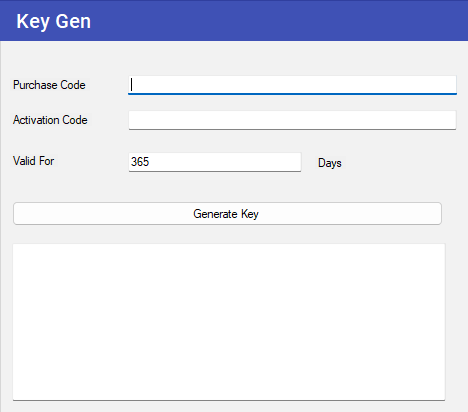Click the 365 value in Valid For
This screenshot has height=412, width=468.
(x=140, y=162)
